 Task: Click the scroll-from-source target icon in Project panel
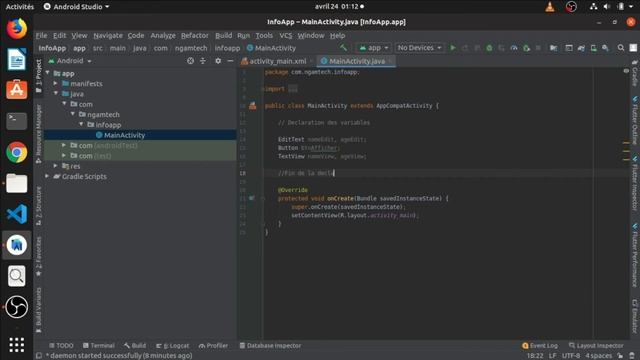click(x=190, y=61)
